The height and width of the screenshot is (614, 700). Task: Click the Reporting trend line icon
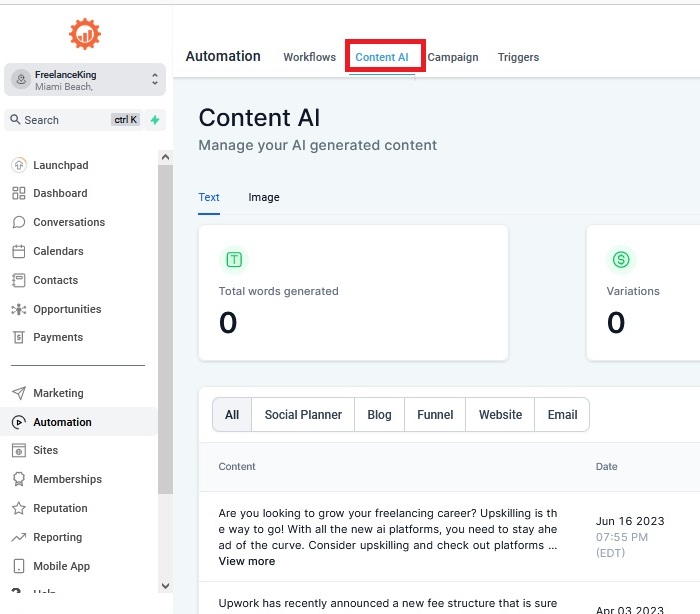pyautogui.click(x=18, y=537)
